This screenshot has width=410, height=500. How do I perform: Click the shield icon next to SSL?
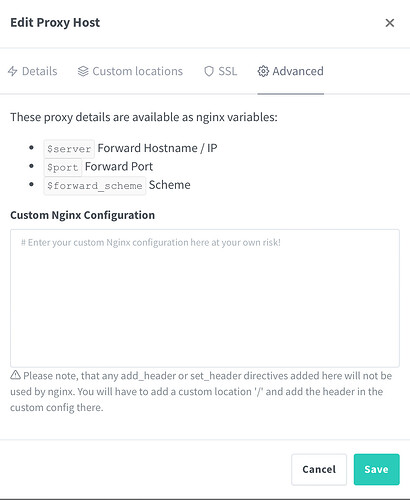pyautogui.click(x=209, y=71)
